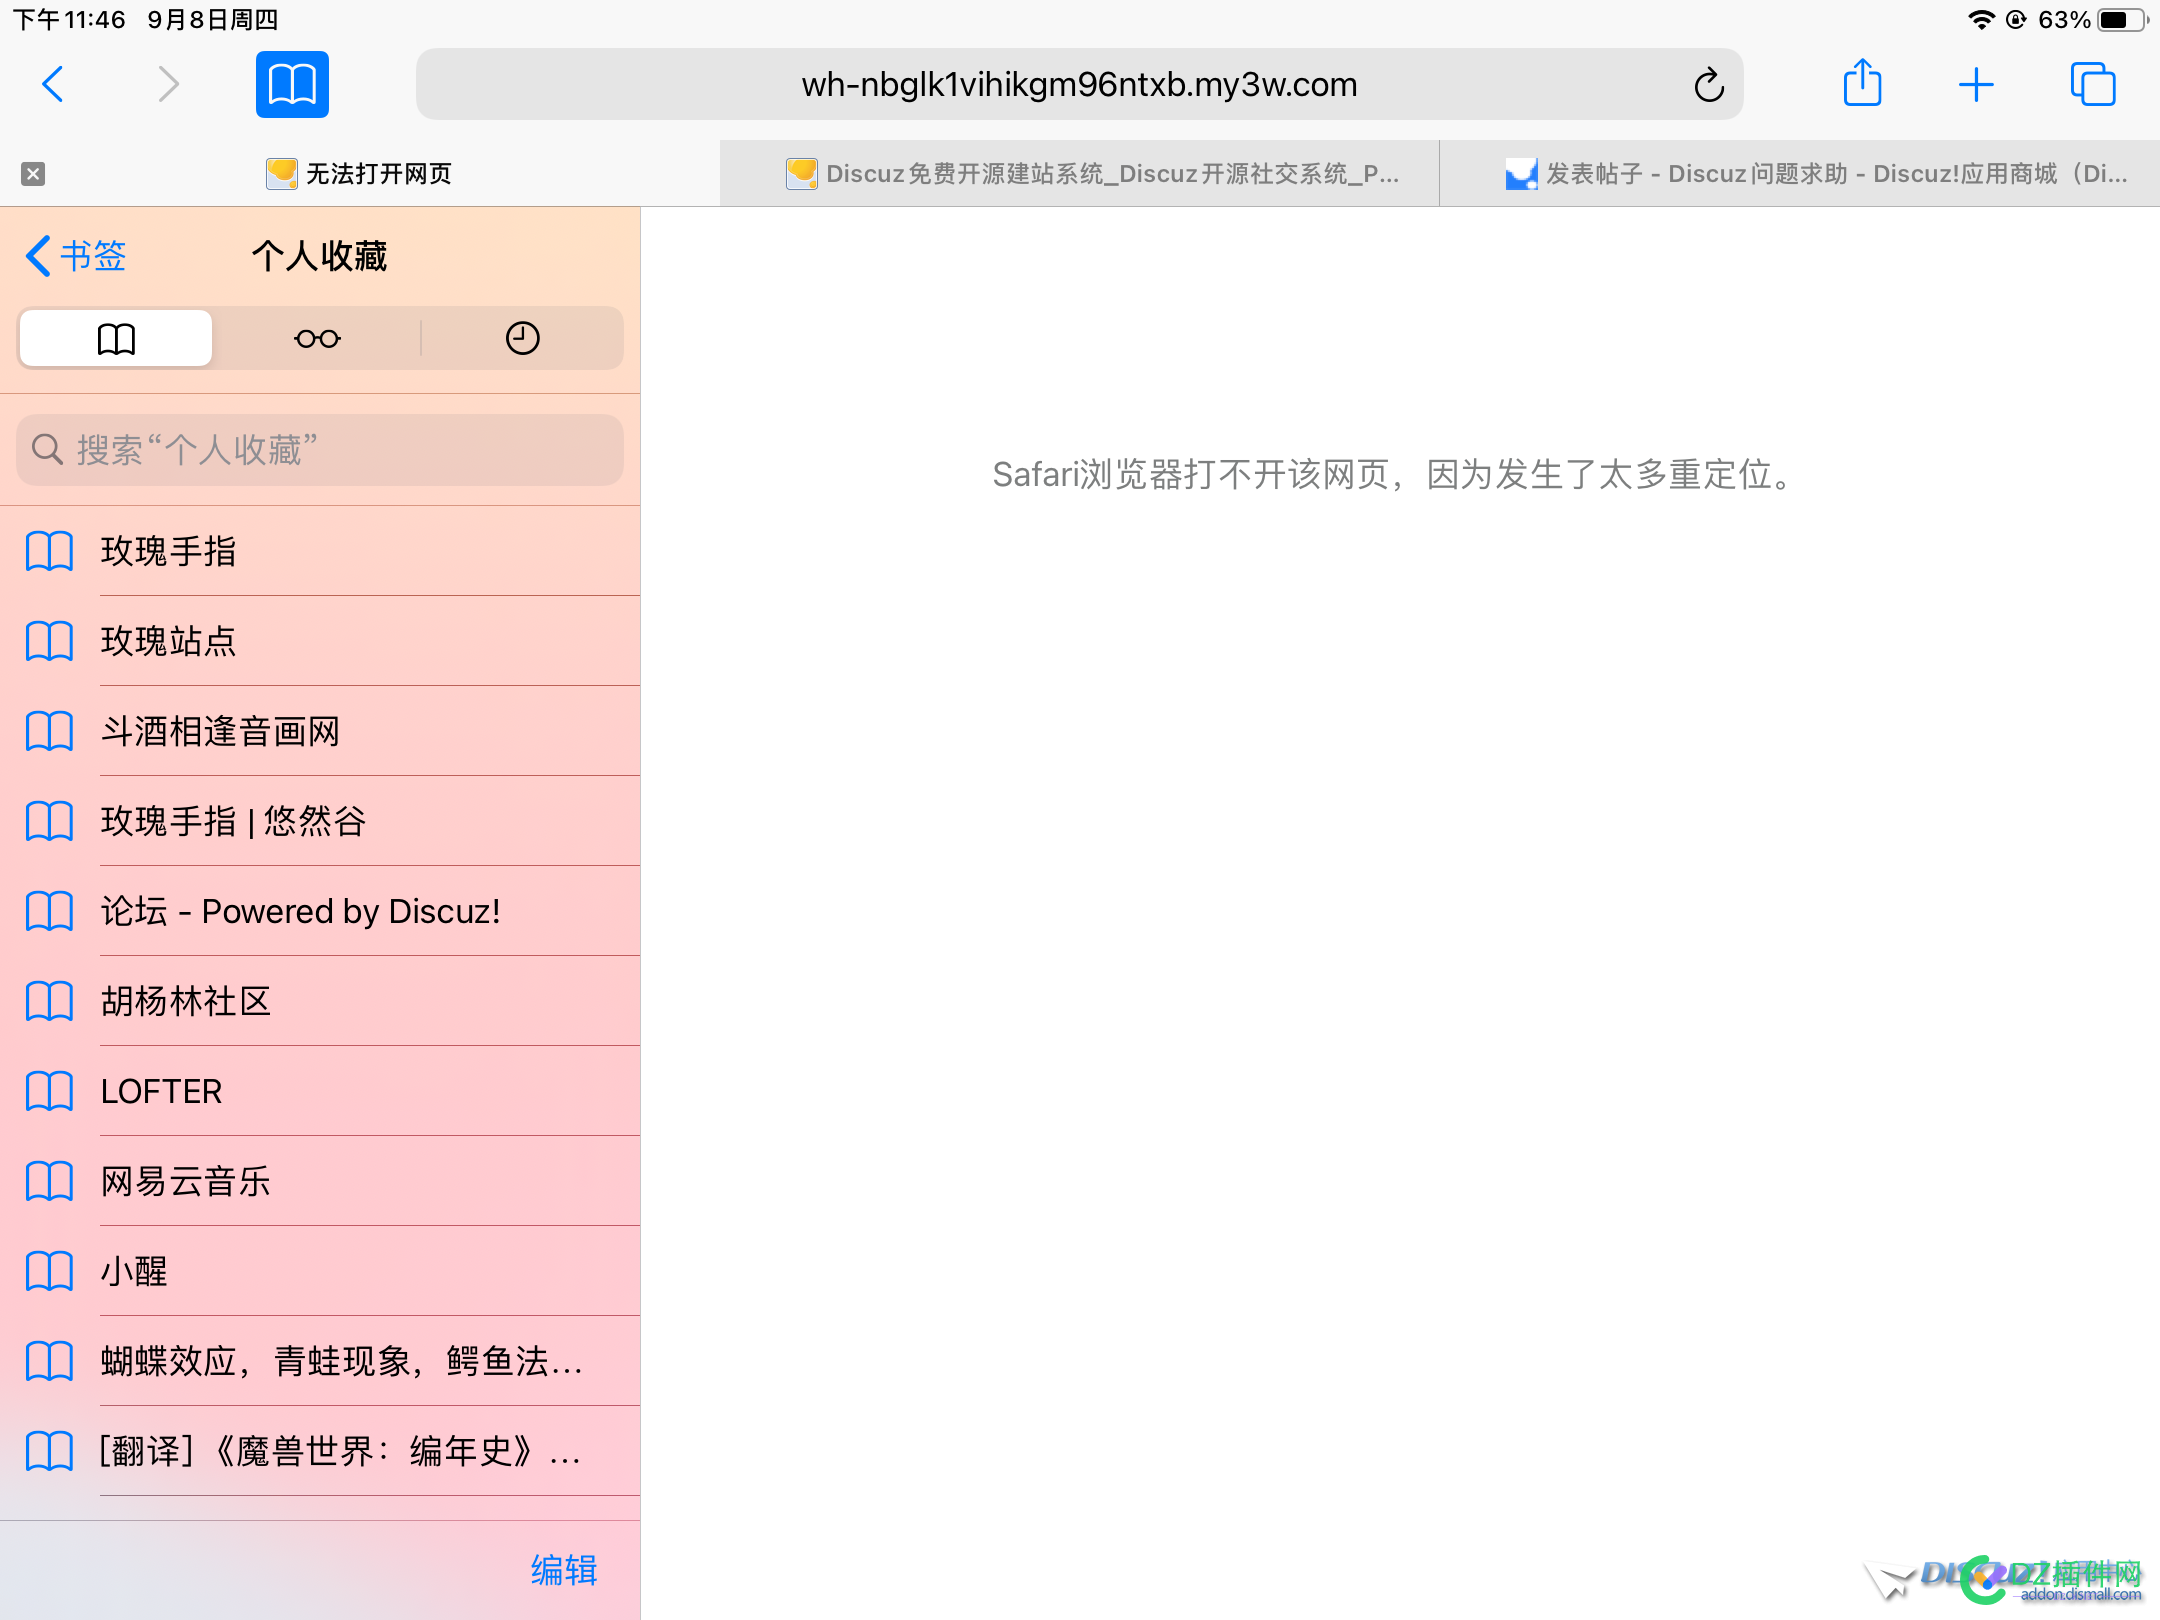Click the page reload icon
The height and width of the screenshot is (1620, 2160).
(1706, 83)
